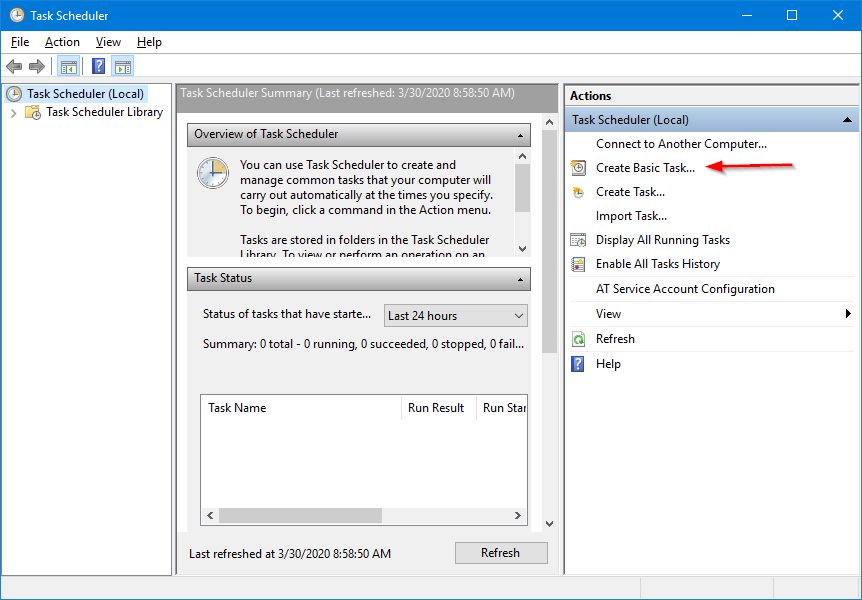Click Create Task... action

[x=631, y=192]
